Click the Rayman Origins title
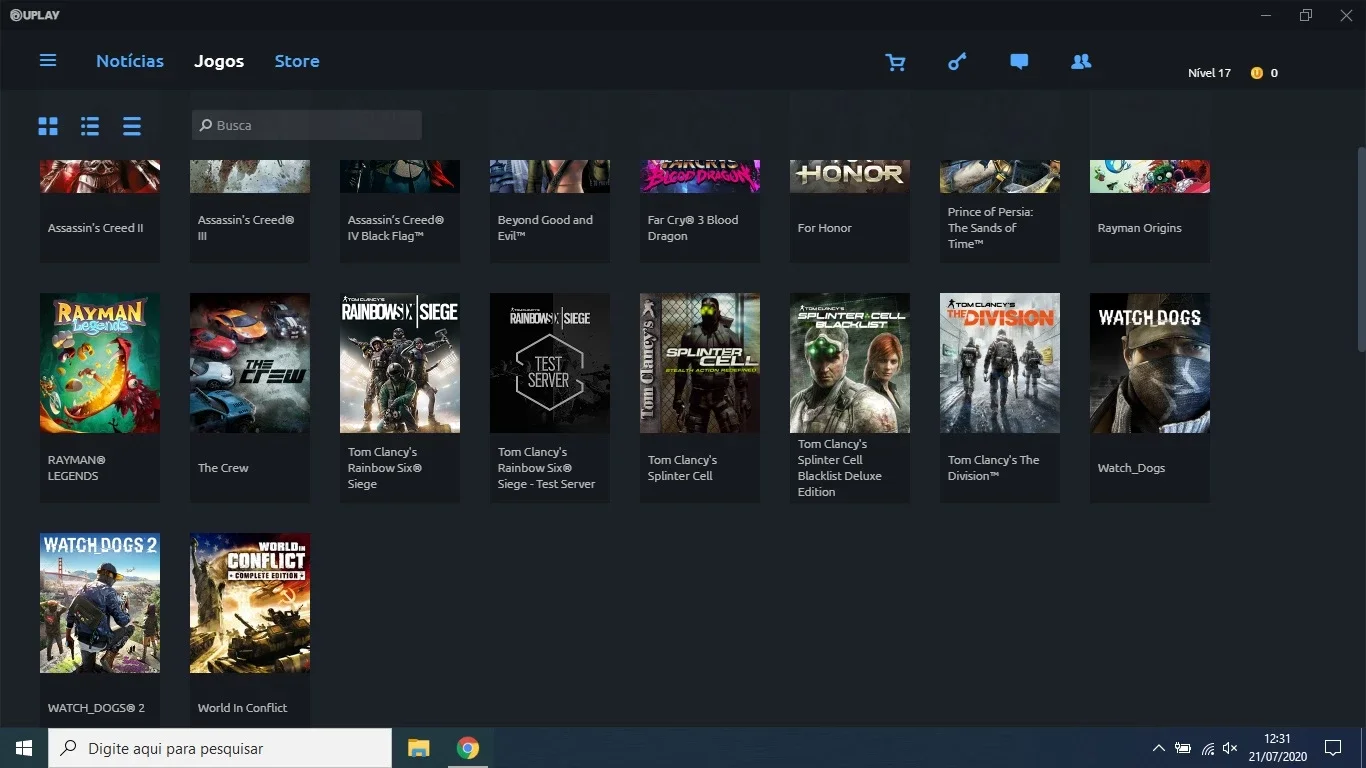Image resolution: width=1366 pixels, height=768 pixels. pos(1139,228)
